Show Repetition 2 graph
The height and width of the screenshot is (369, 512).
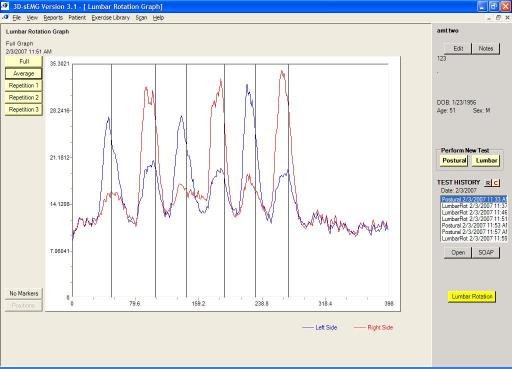click(24, 97)
